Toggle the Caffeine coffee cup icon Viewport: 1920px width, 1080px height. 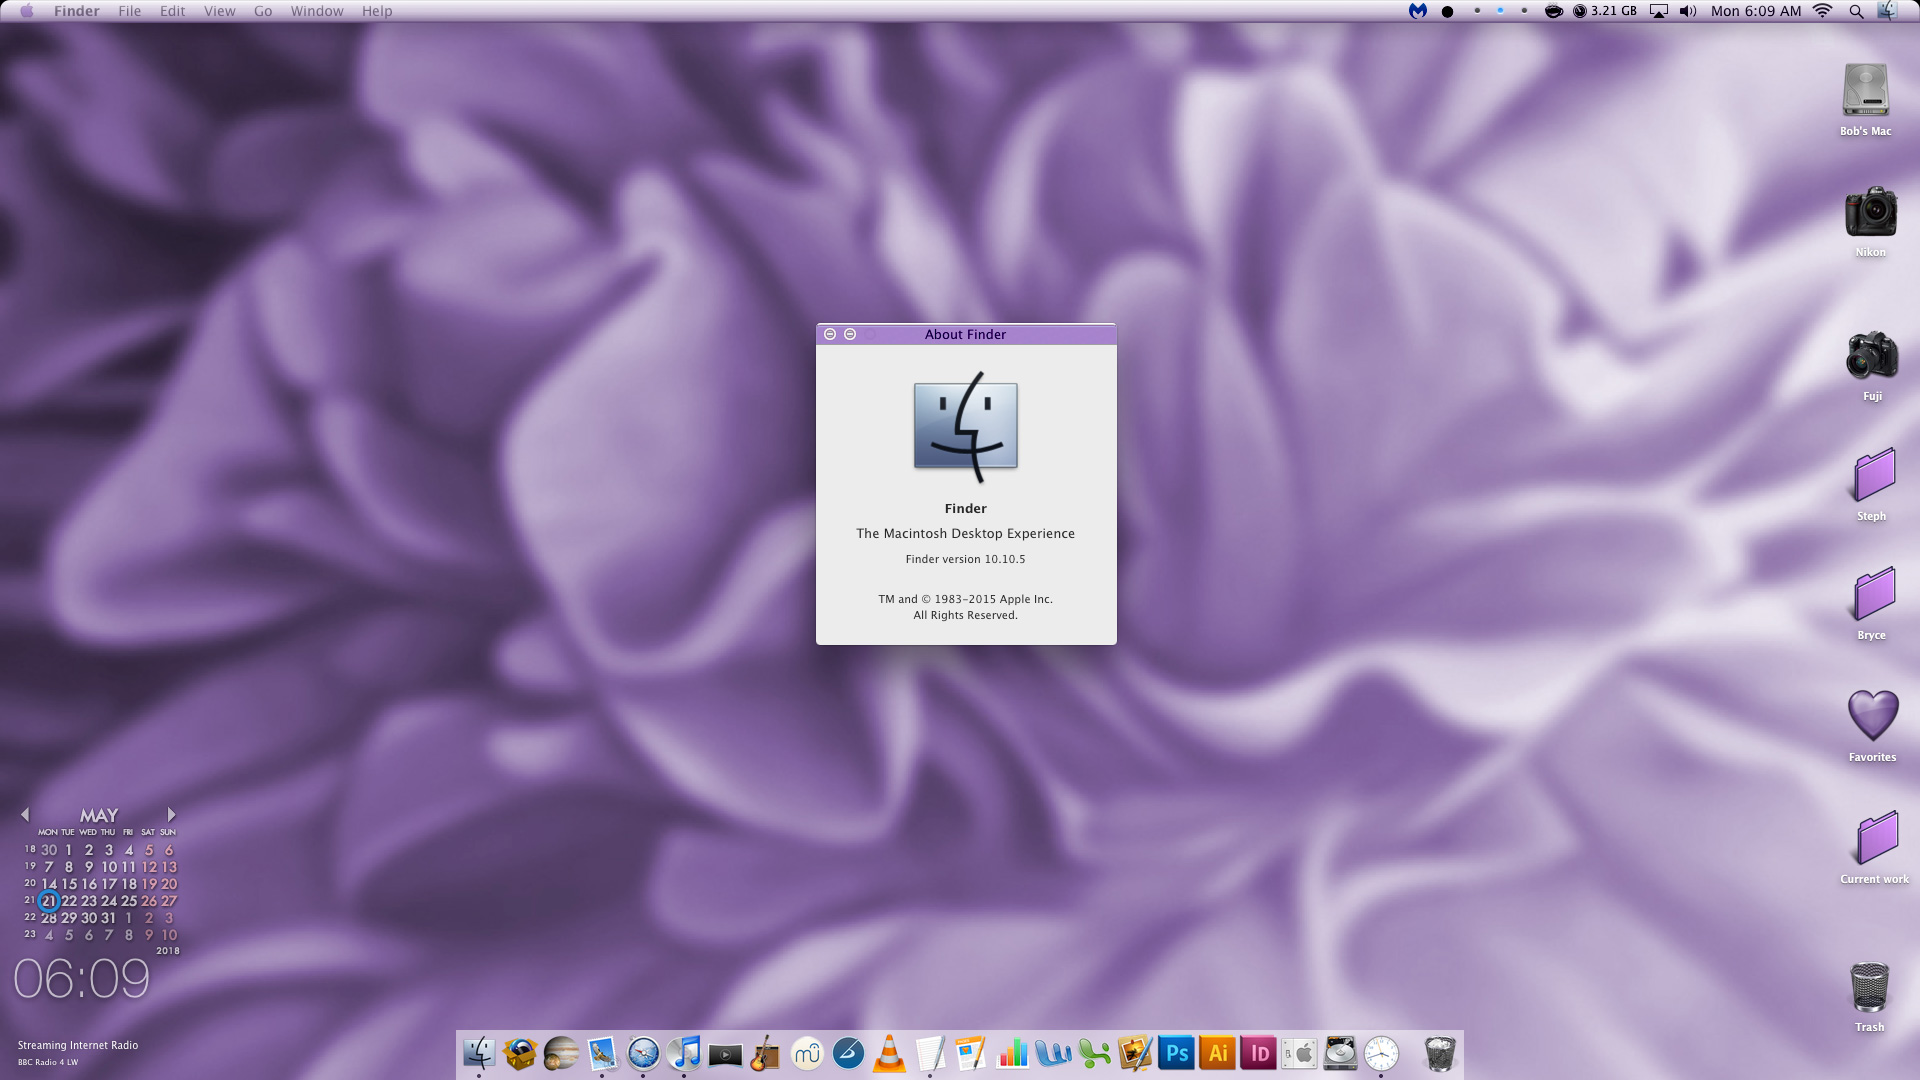coord(1553,11)
